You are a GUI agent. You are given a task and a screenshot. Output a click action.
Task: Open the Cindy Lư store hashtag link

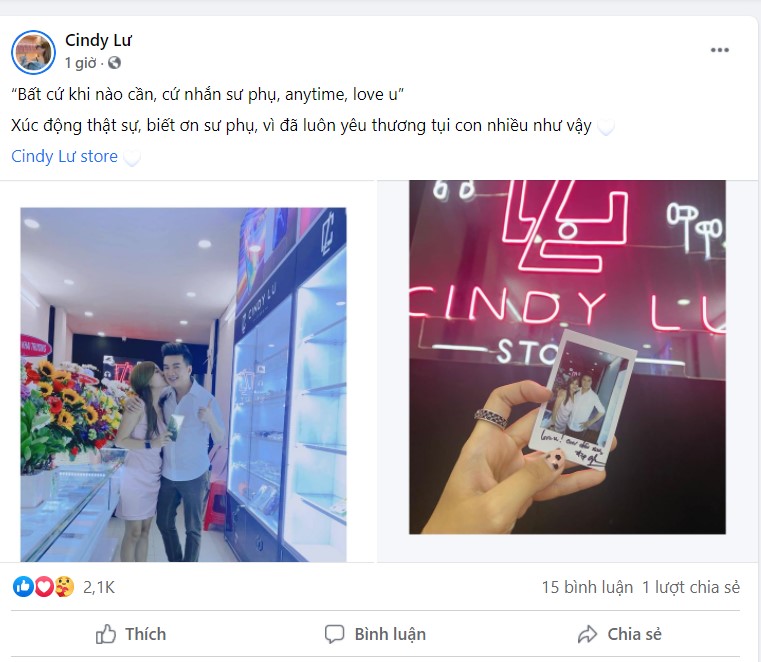pyautogui.click(x=65, y=156)
